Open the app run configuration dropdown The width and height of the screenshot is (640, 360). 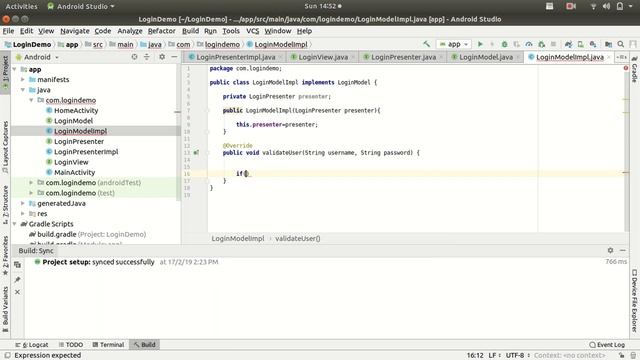[454, 44]
